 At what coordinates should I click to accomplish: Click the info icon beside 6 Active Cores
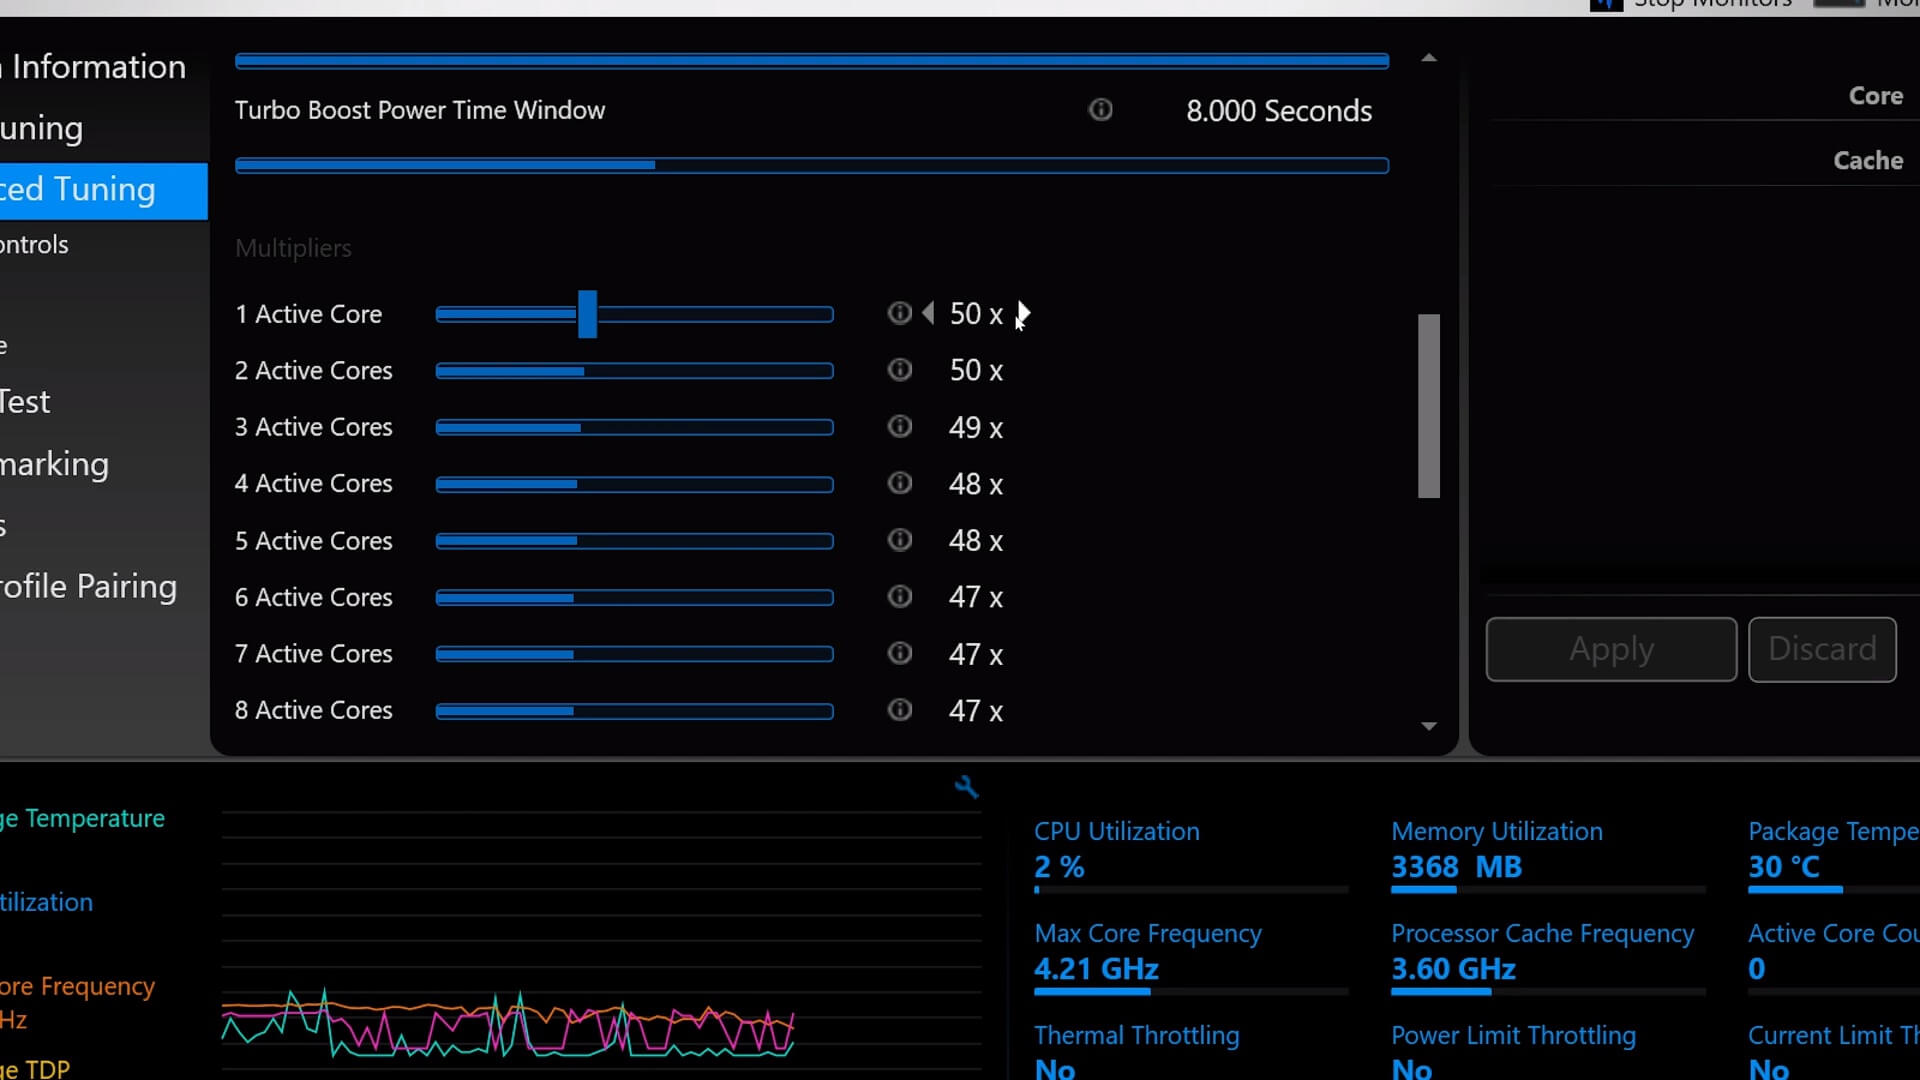[899, 596]
